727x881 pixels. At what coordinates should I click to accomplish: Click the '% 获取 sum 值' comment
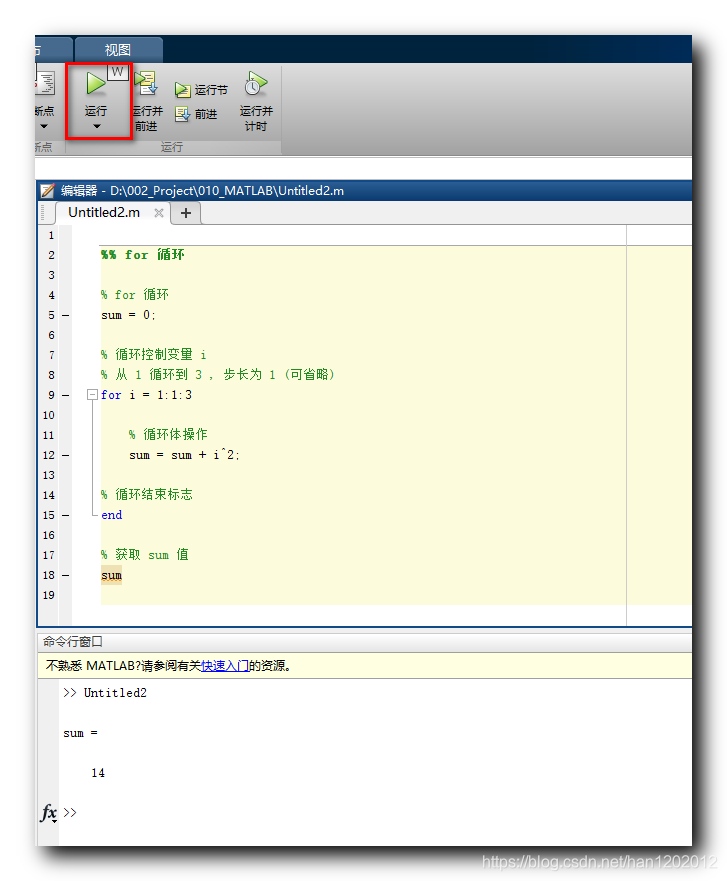tap(145, 555)
